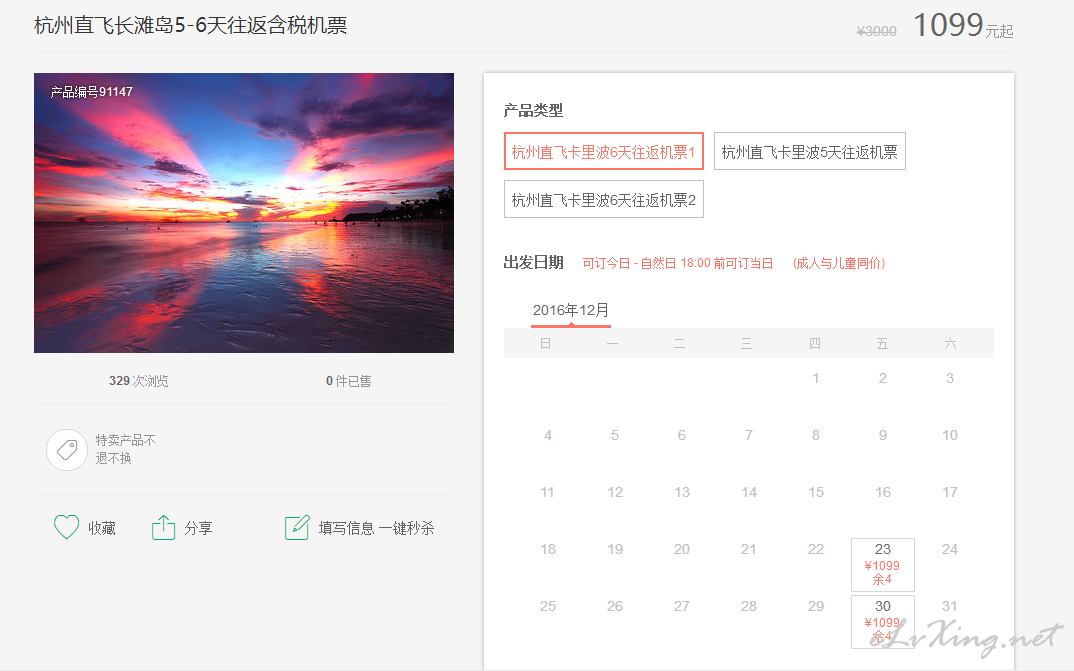Click the (成人与儿童同价) note
The width and height of the screenshot is (1074, 671).
click(839, 263)
